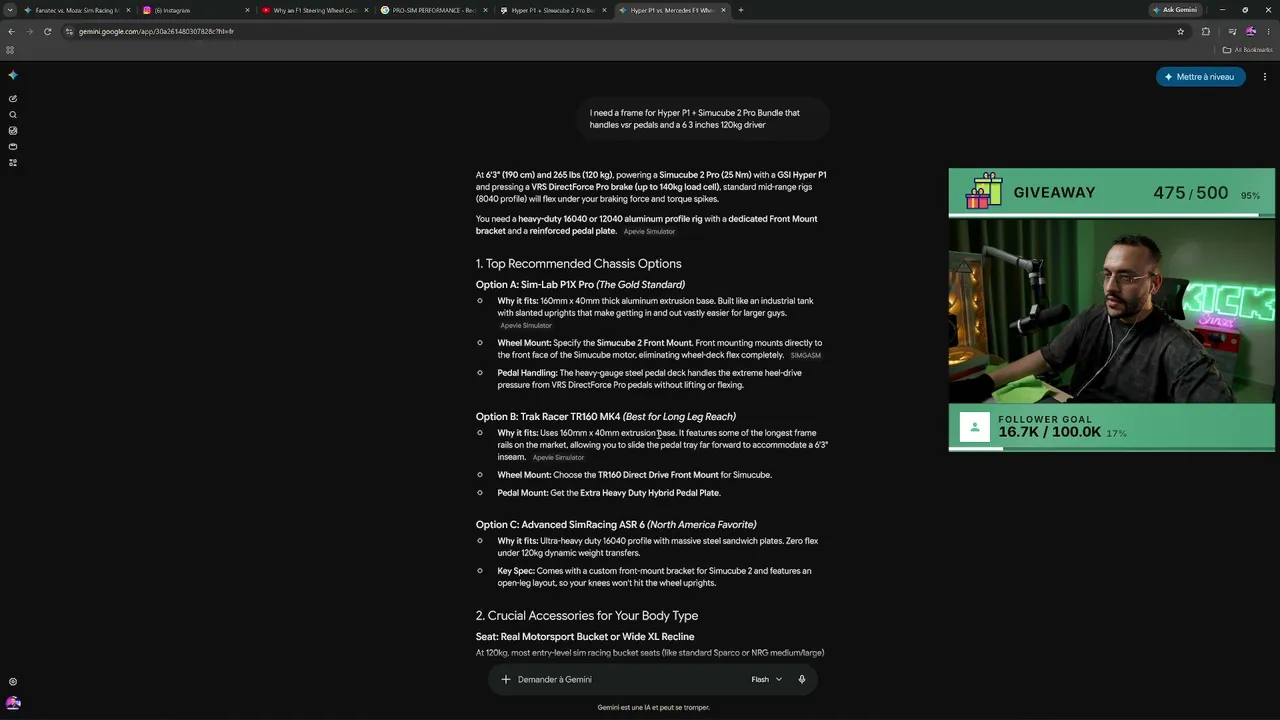1280x720 pixels.
Task: Click the user prompt message bubble
Action: [x=703, y=119]
